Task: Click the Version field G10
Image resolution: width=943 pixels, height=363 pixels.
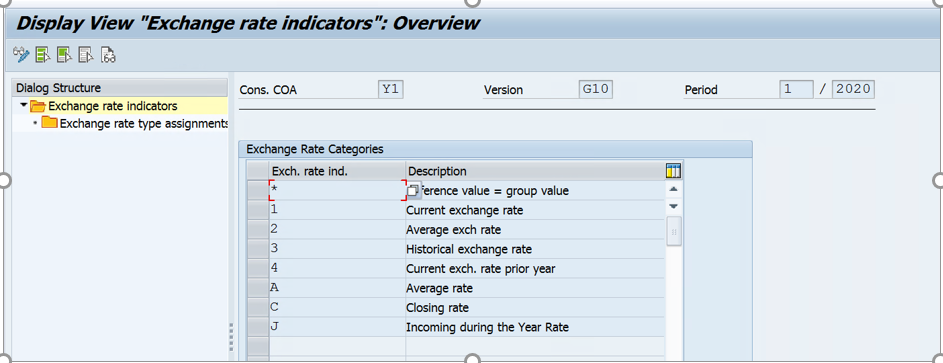Action: coord(595,90)
